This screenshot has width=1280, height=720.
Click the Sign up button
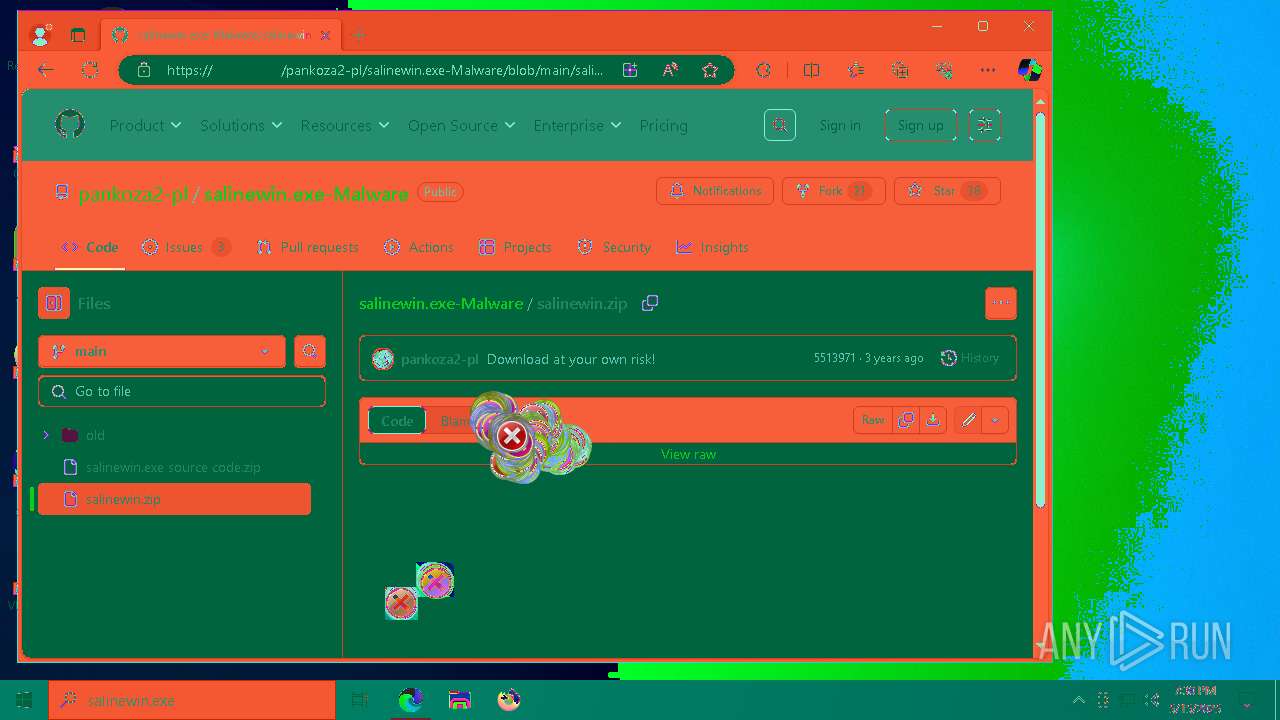(x=920, y=125)
